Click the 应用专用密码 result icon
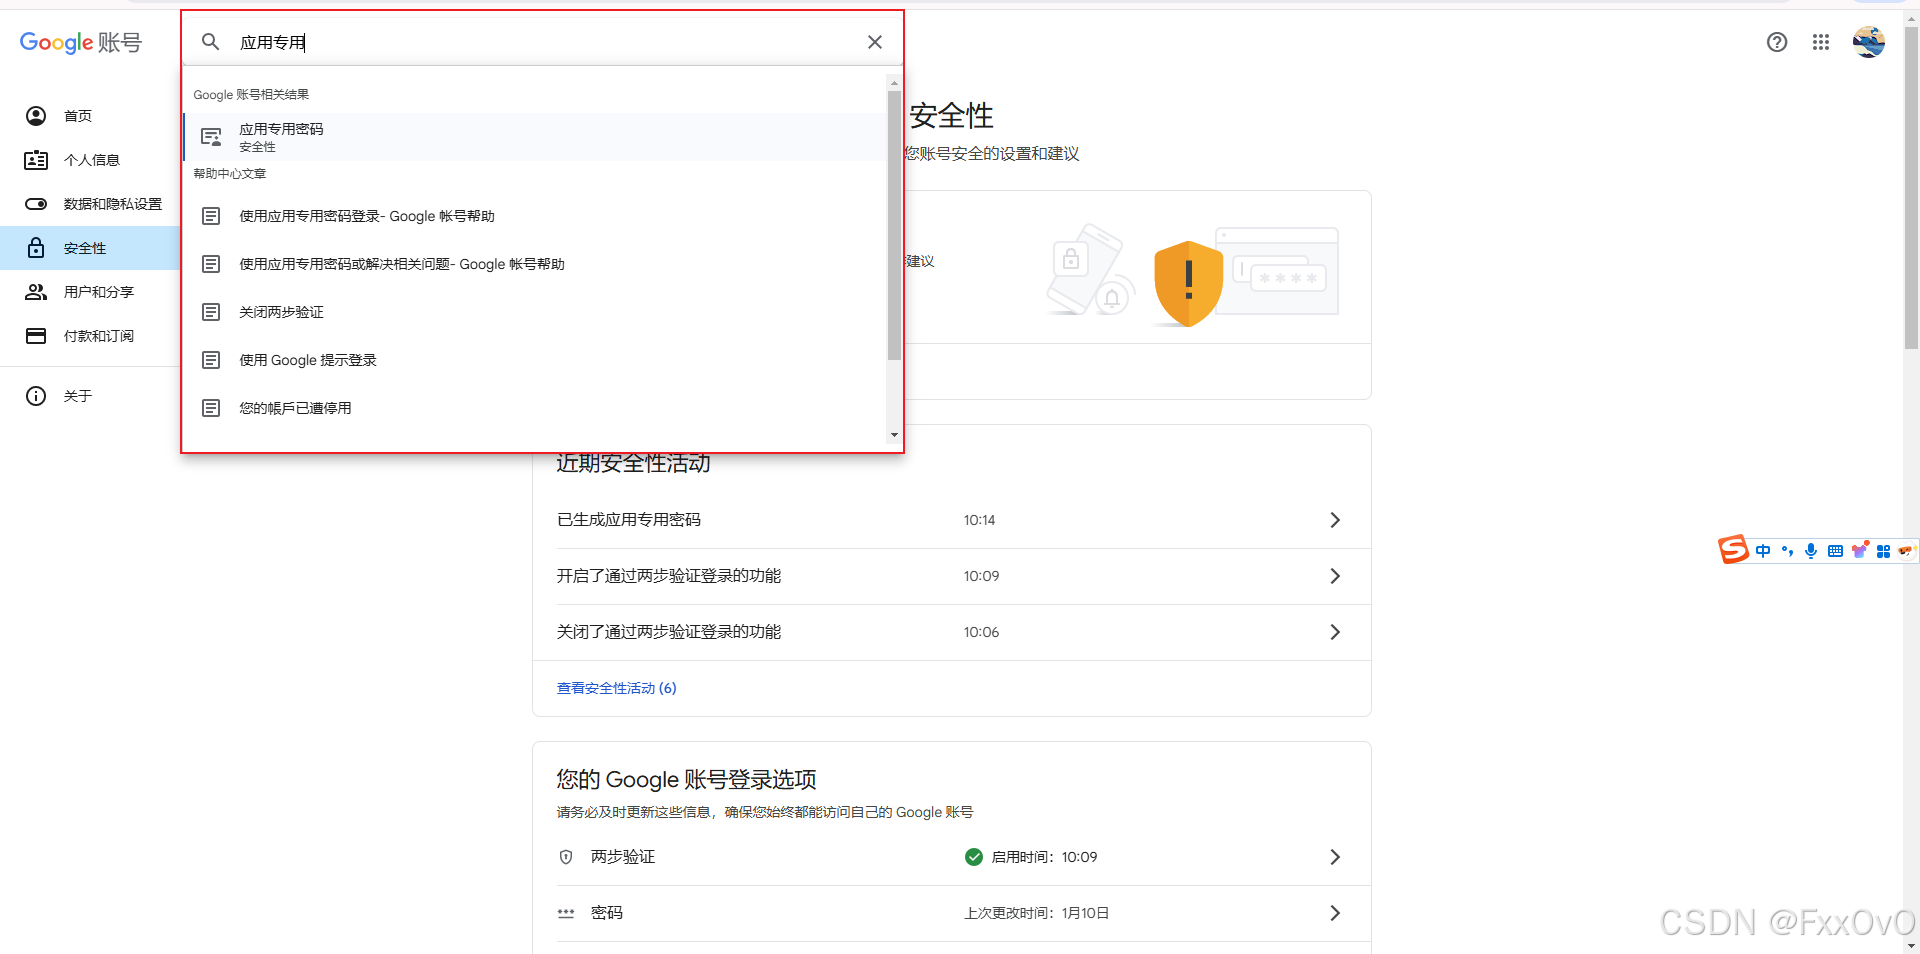 click(x=211, y=137)
